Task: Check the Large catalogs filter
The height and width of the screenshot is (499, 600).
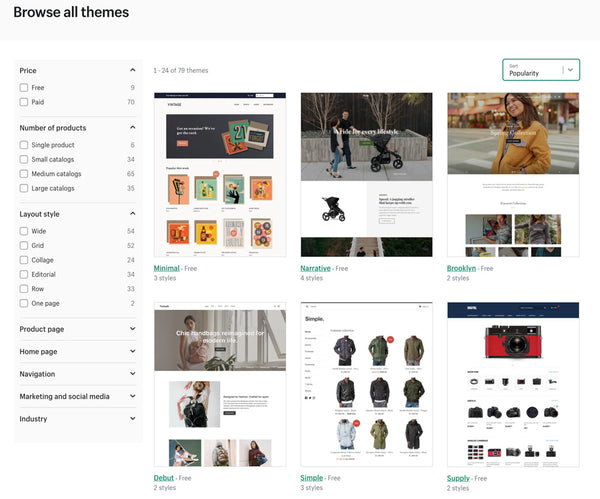Action: pos(24,188)
